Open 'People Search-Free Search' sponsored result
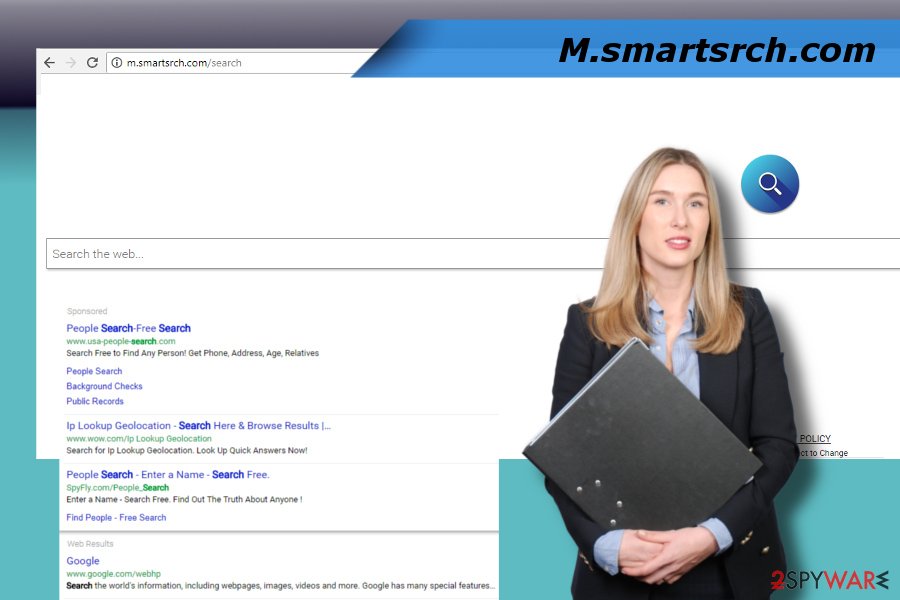900x600 pixels. click(x=129, y=328)
